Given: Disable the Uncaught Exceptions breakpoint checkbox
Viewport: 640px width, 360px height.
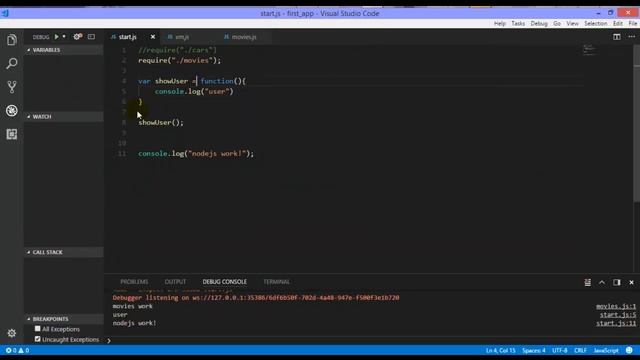Looking at the screenshot, I should (38, 339).
